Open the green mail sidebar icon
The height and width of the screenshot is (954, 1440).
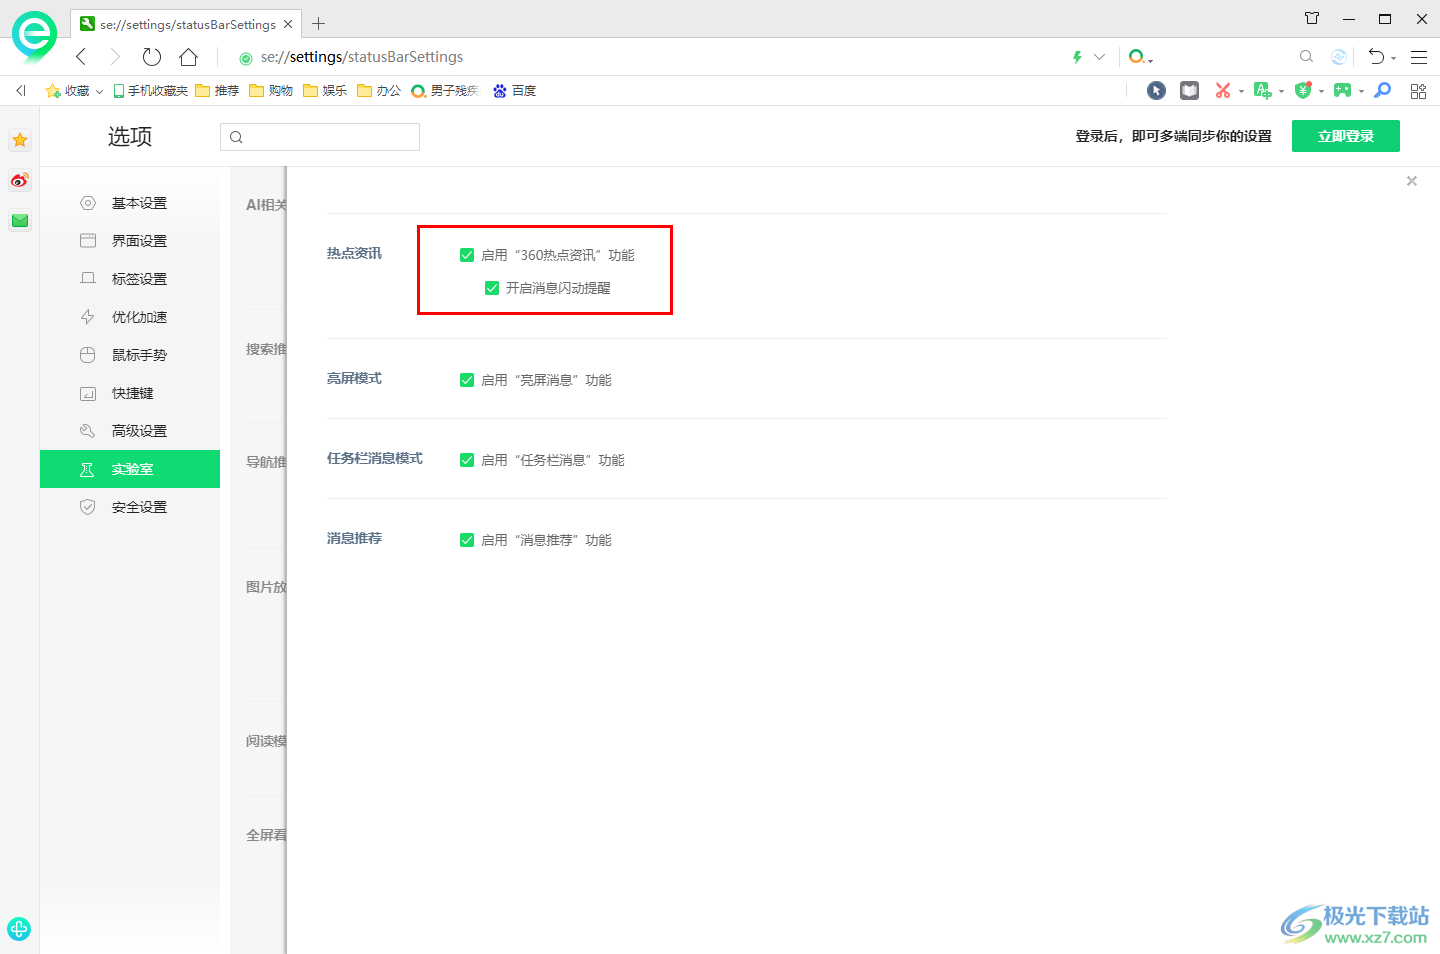pyautogui.click(x=20, y=220)
